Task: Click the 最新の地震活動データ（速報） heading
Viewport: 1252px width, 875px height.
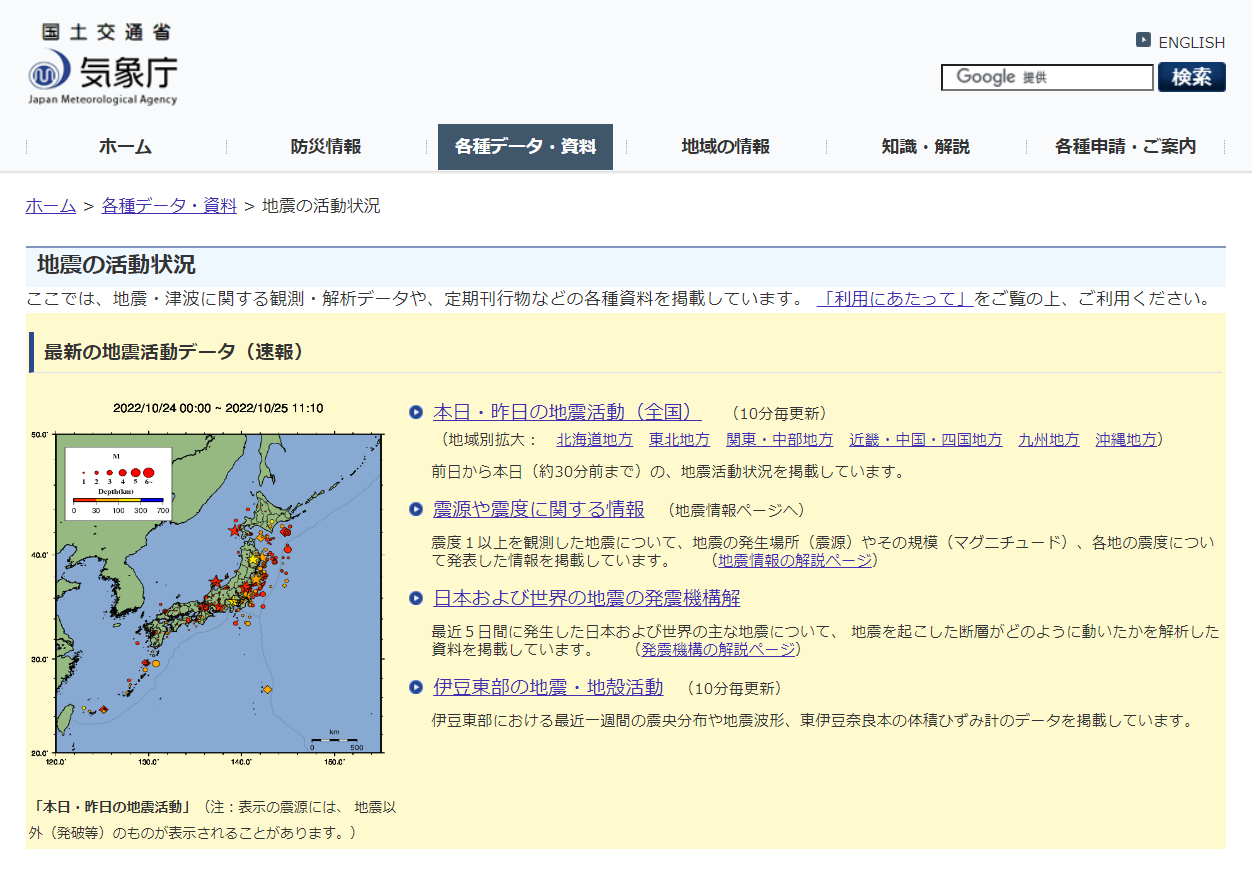Action: click(174, 352)
